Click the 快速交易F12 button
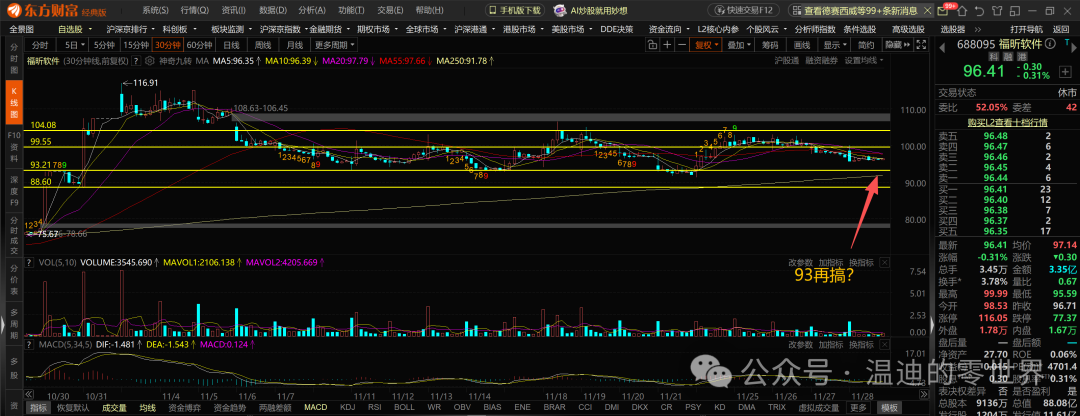 tap(745, 10)
